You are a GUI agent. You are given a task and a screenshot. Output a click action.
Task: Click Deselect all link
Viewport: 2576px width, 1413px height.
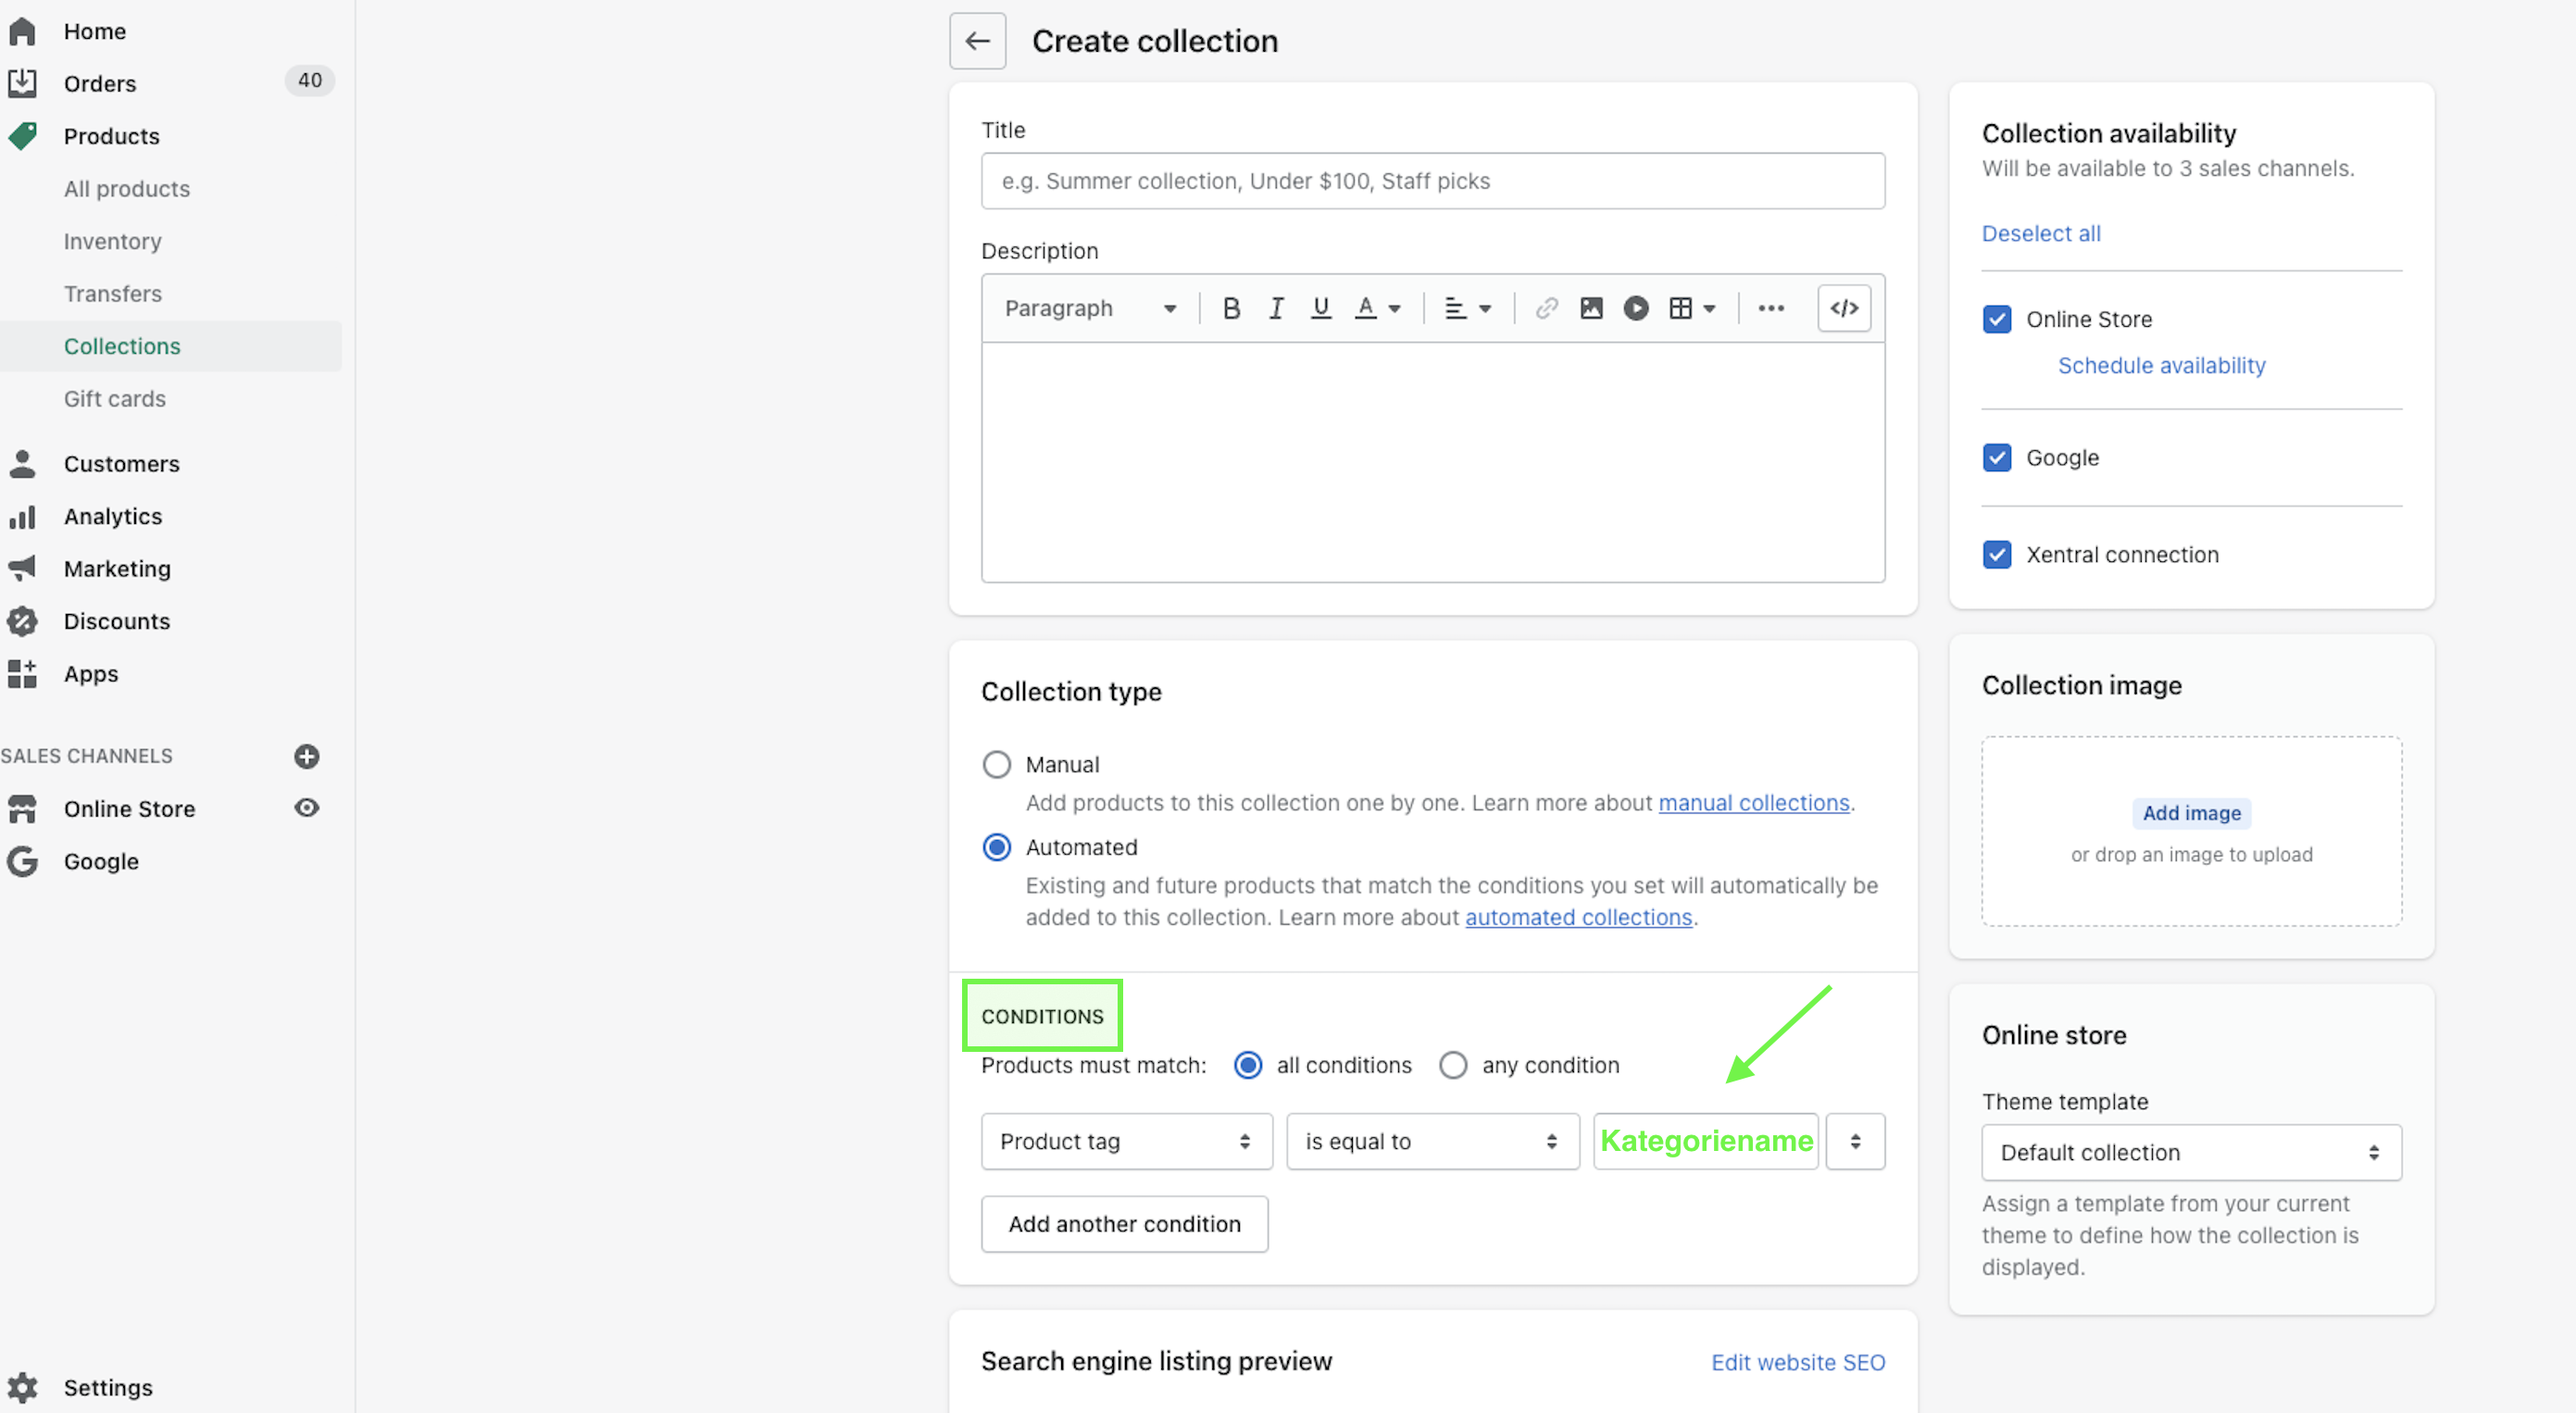coord(2041,234)
